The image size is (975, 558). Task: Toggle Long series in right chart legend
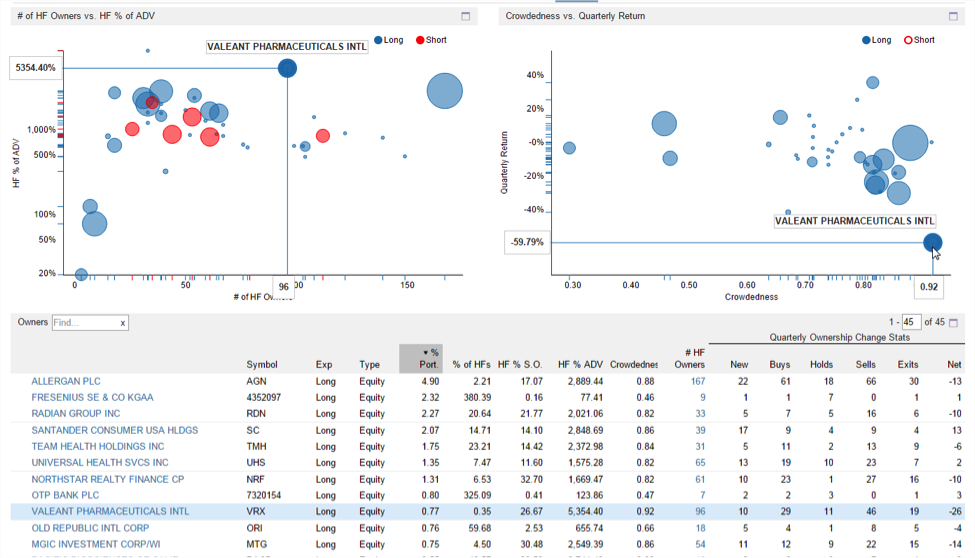(x=877, y=40)
